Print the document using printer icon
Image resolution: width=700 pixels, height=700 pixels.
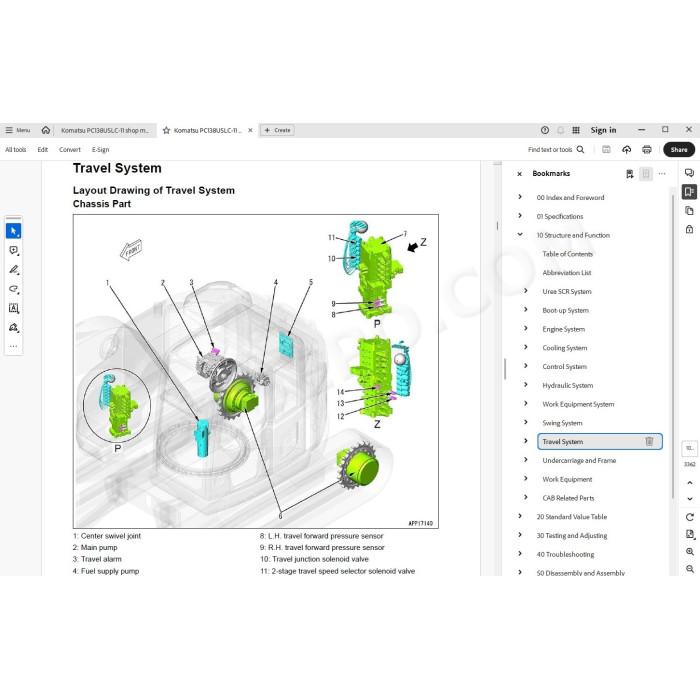pos(646,150)
